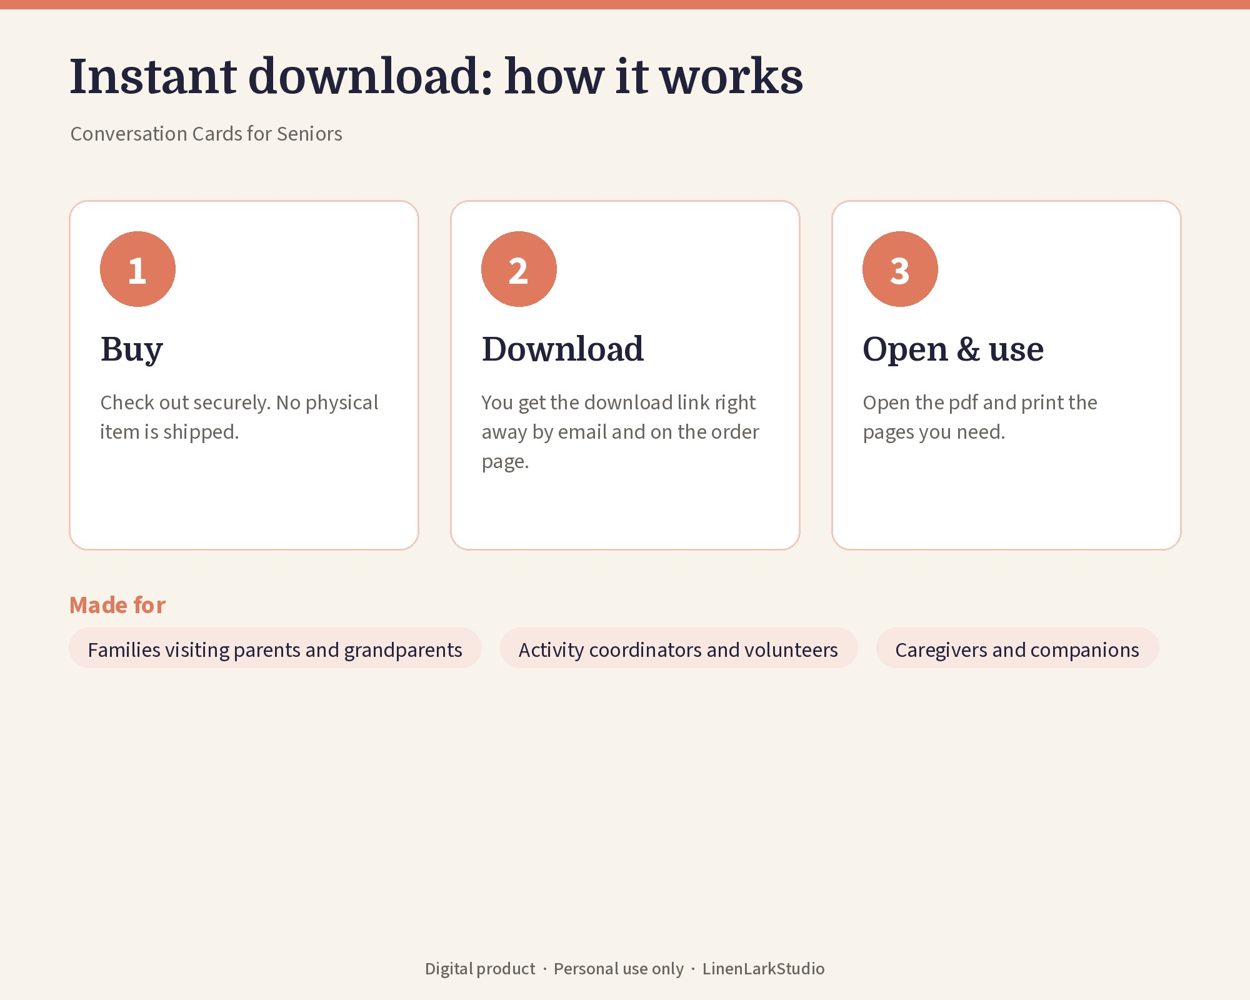1250x1000 pixels.
Task: Click the Personal use only footer text
Action: pos(619,968)
